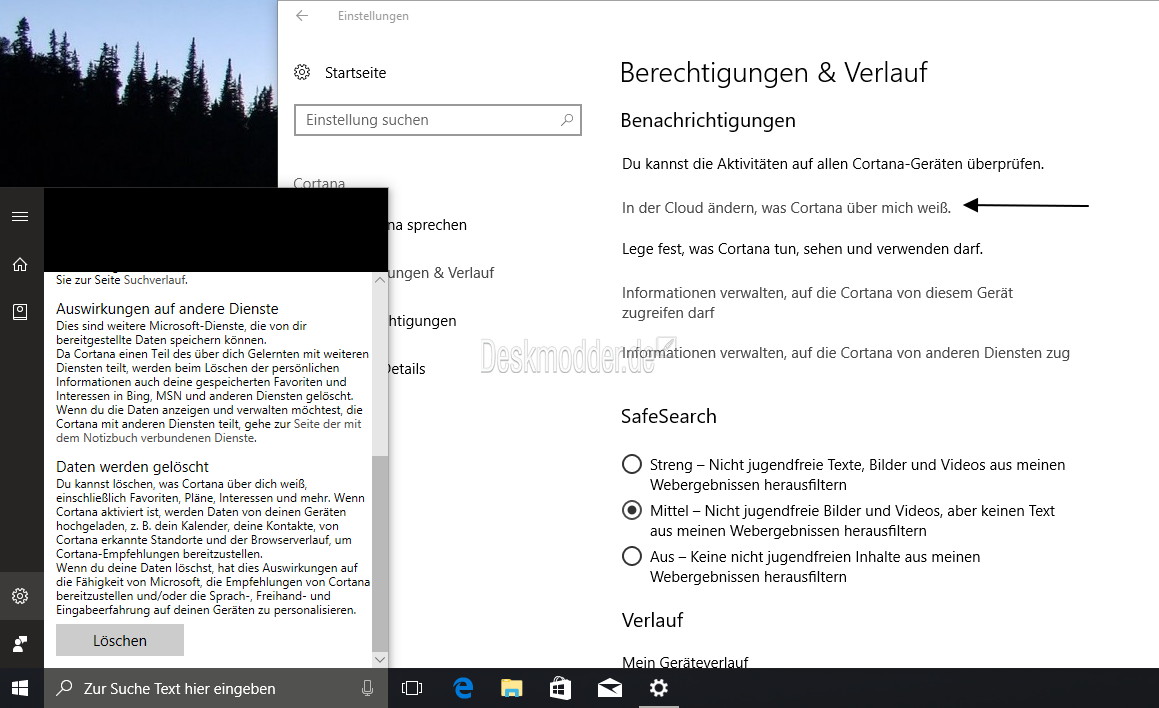This screenshot has width=1159, height=708.
Task: Click the Benachrichtigungen section heading
Action: [707, 120]
